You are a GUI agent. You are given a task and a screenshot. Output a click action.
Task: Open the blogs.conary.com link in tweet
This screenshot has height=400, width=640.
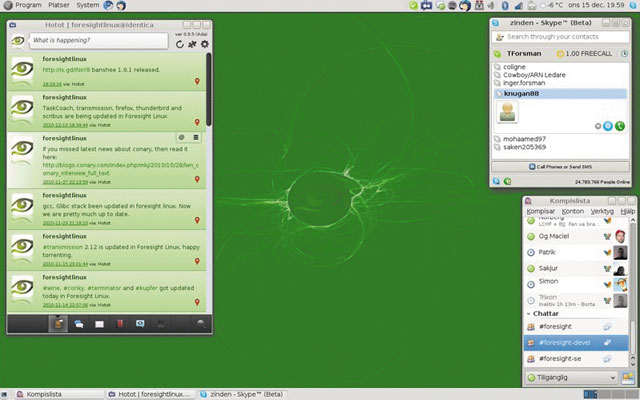tap(120, 169)
